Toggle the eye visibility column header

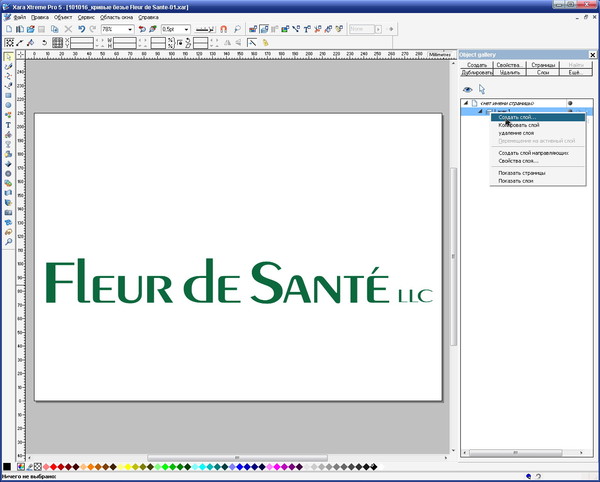468,90
